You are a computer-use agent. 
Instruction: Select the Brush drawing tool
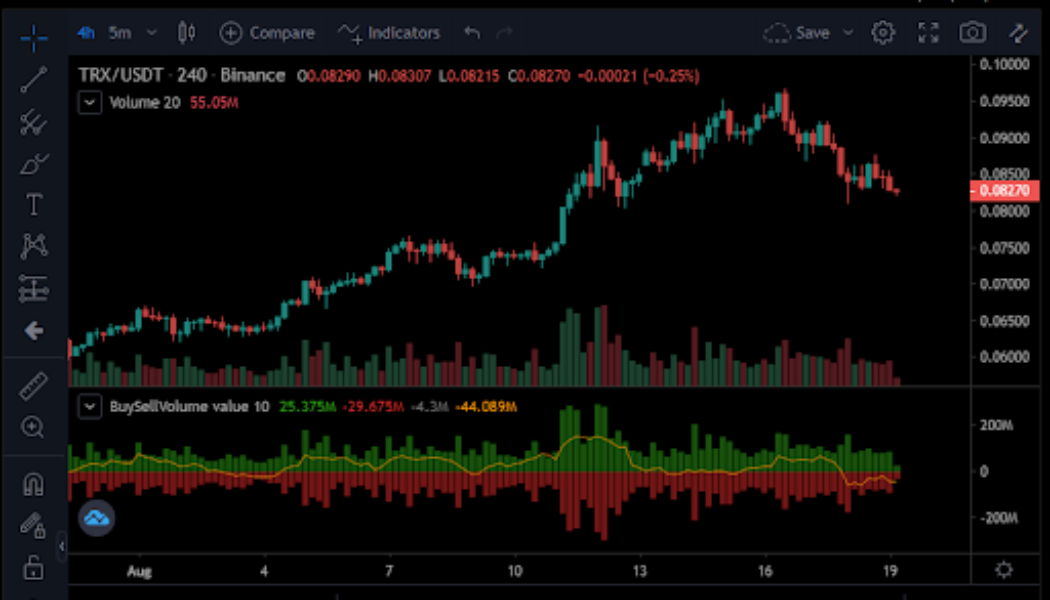(33, 162)
